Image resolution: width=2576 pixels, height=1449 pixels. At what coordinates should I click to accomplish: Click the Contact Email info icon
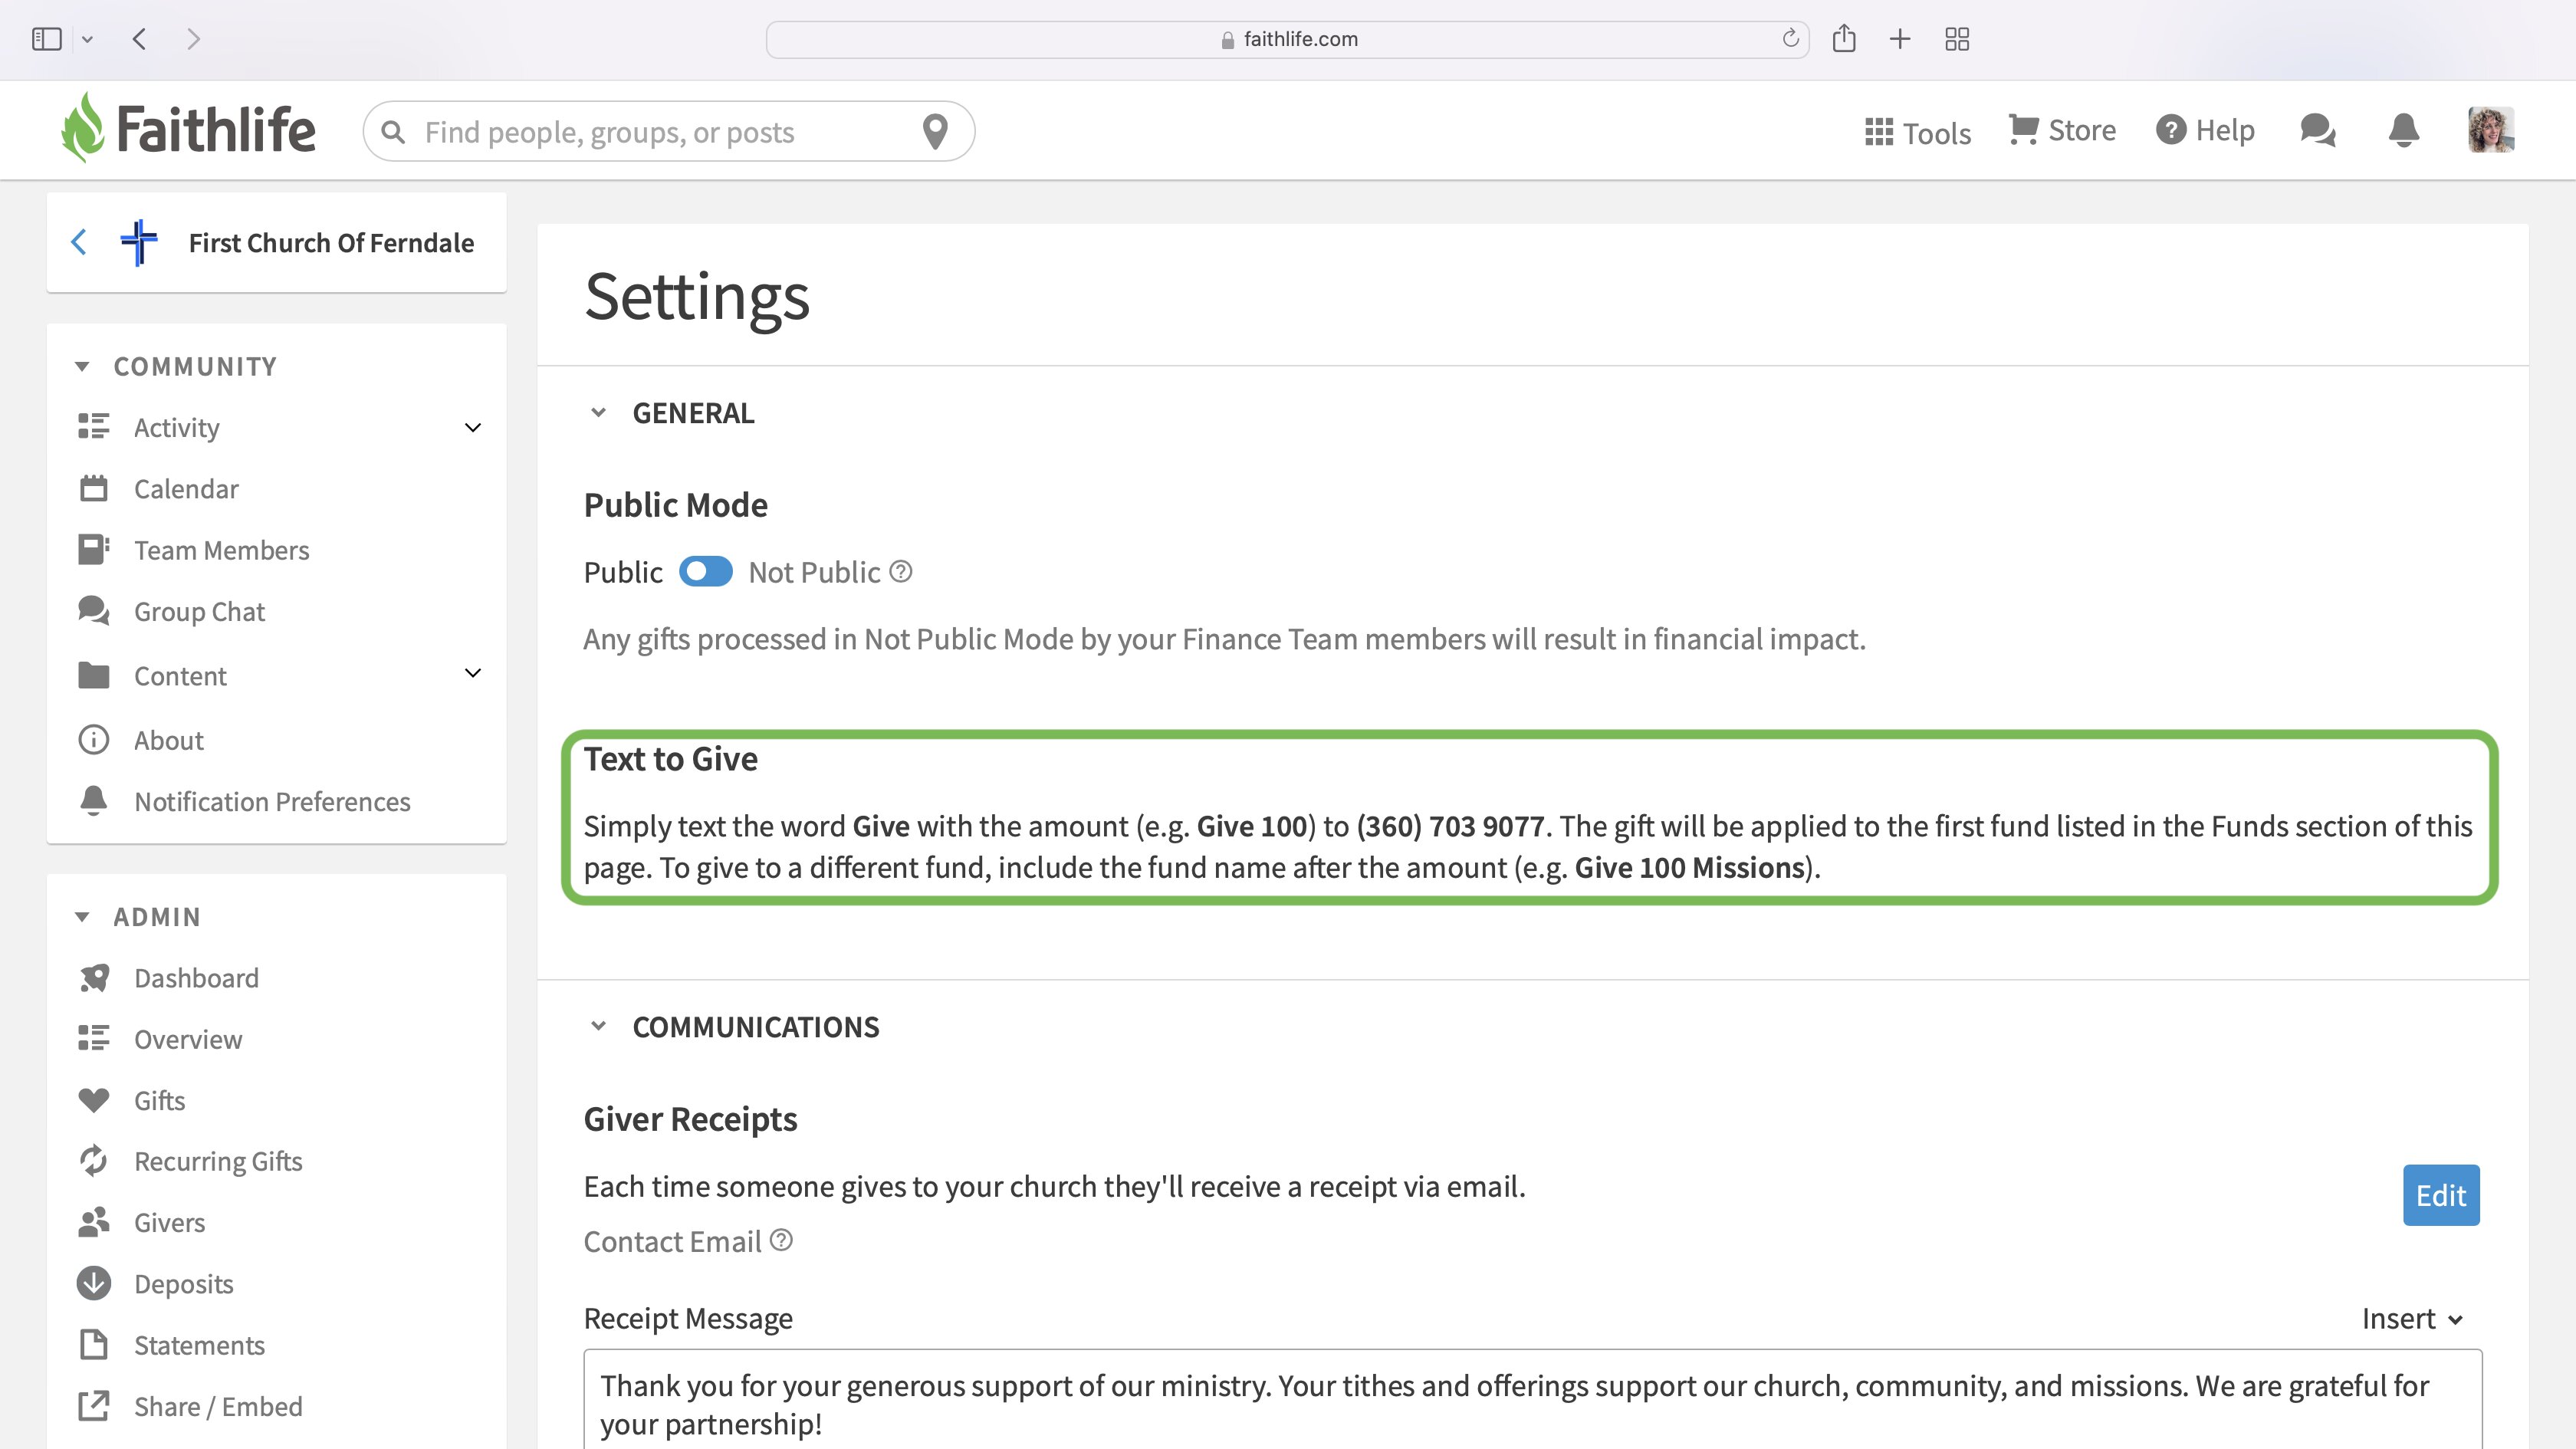click(782, 1240)
